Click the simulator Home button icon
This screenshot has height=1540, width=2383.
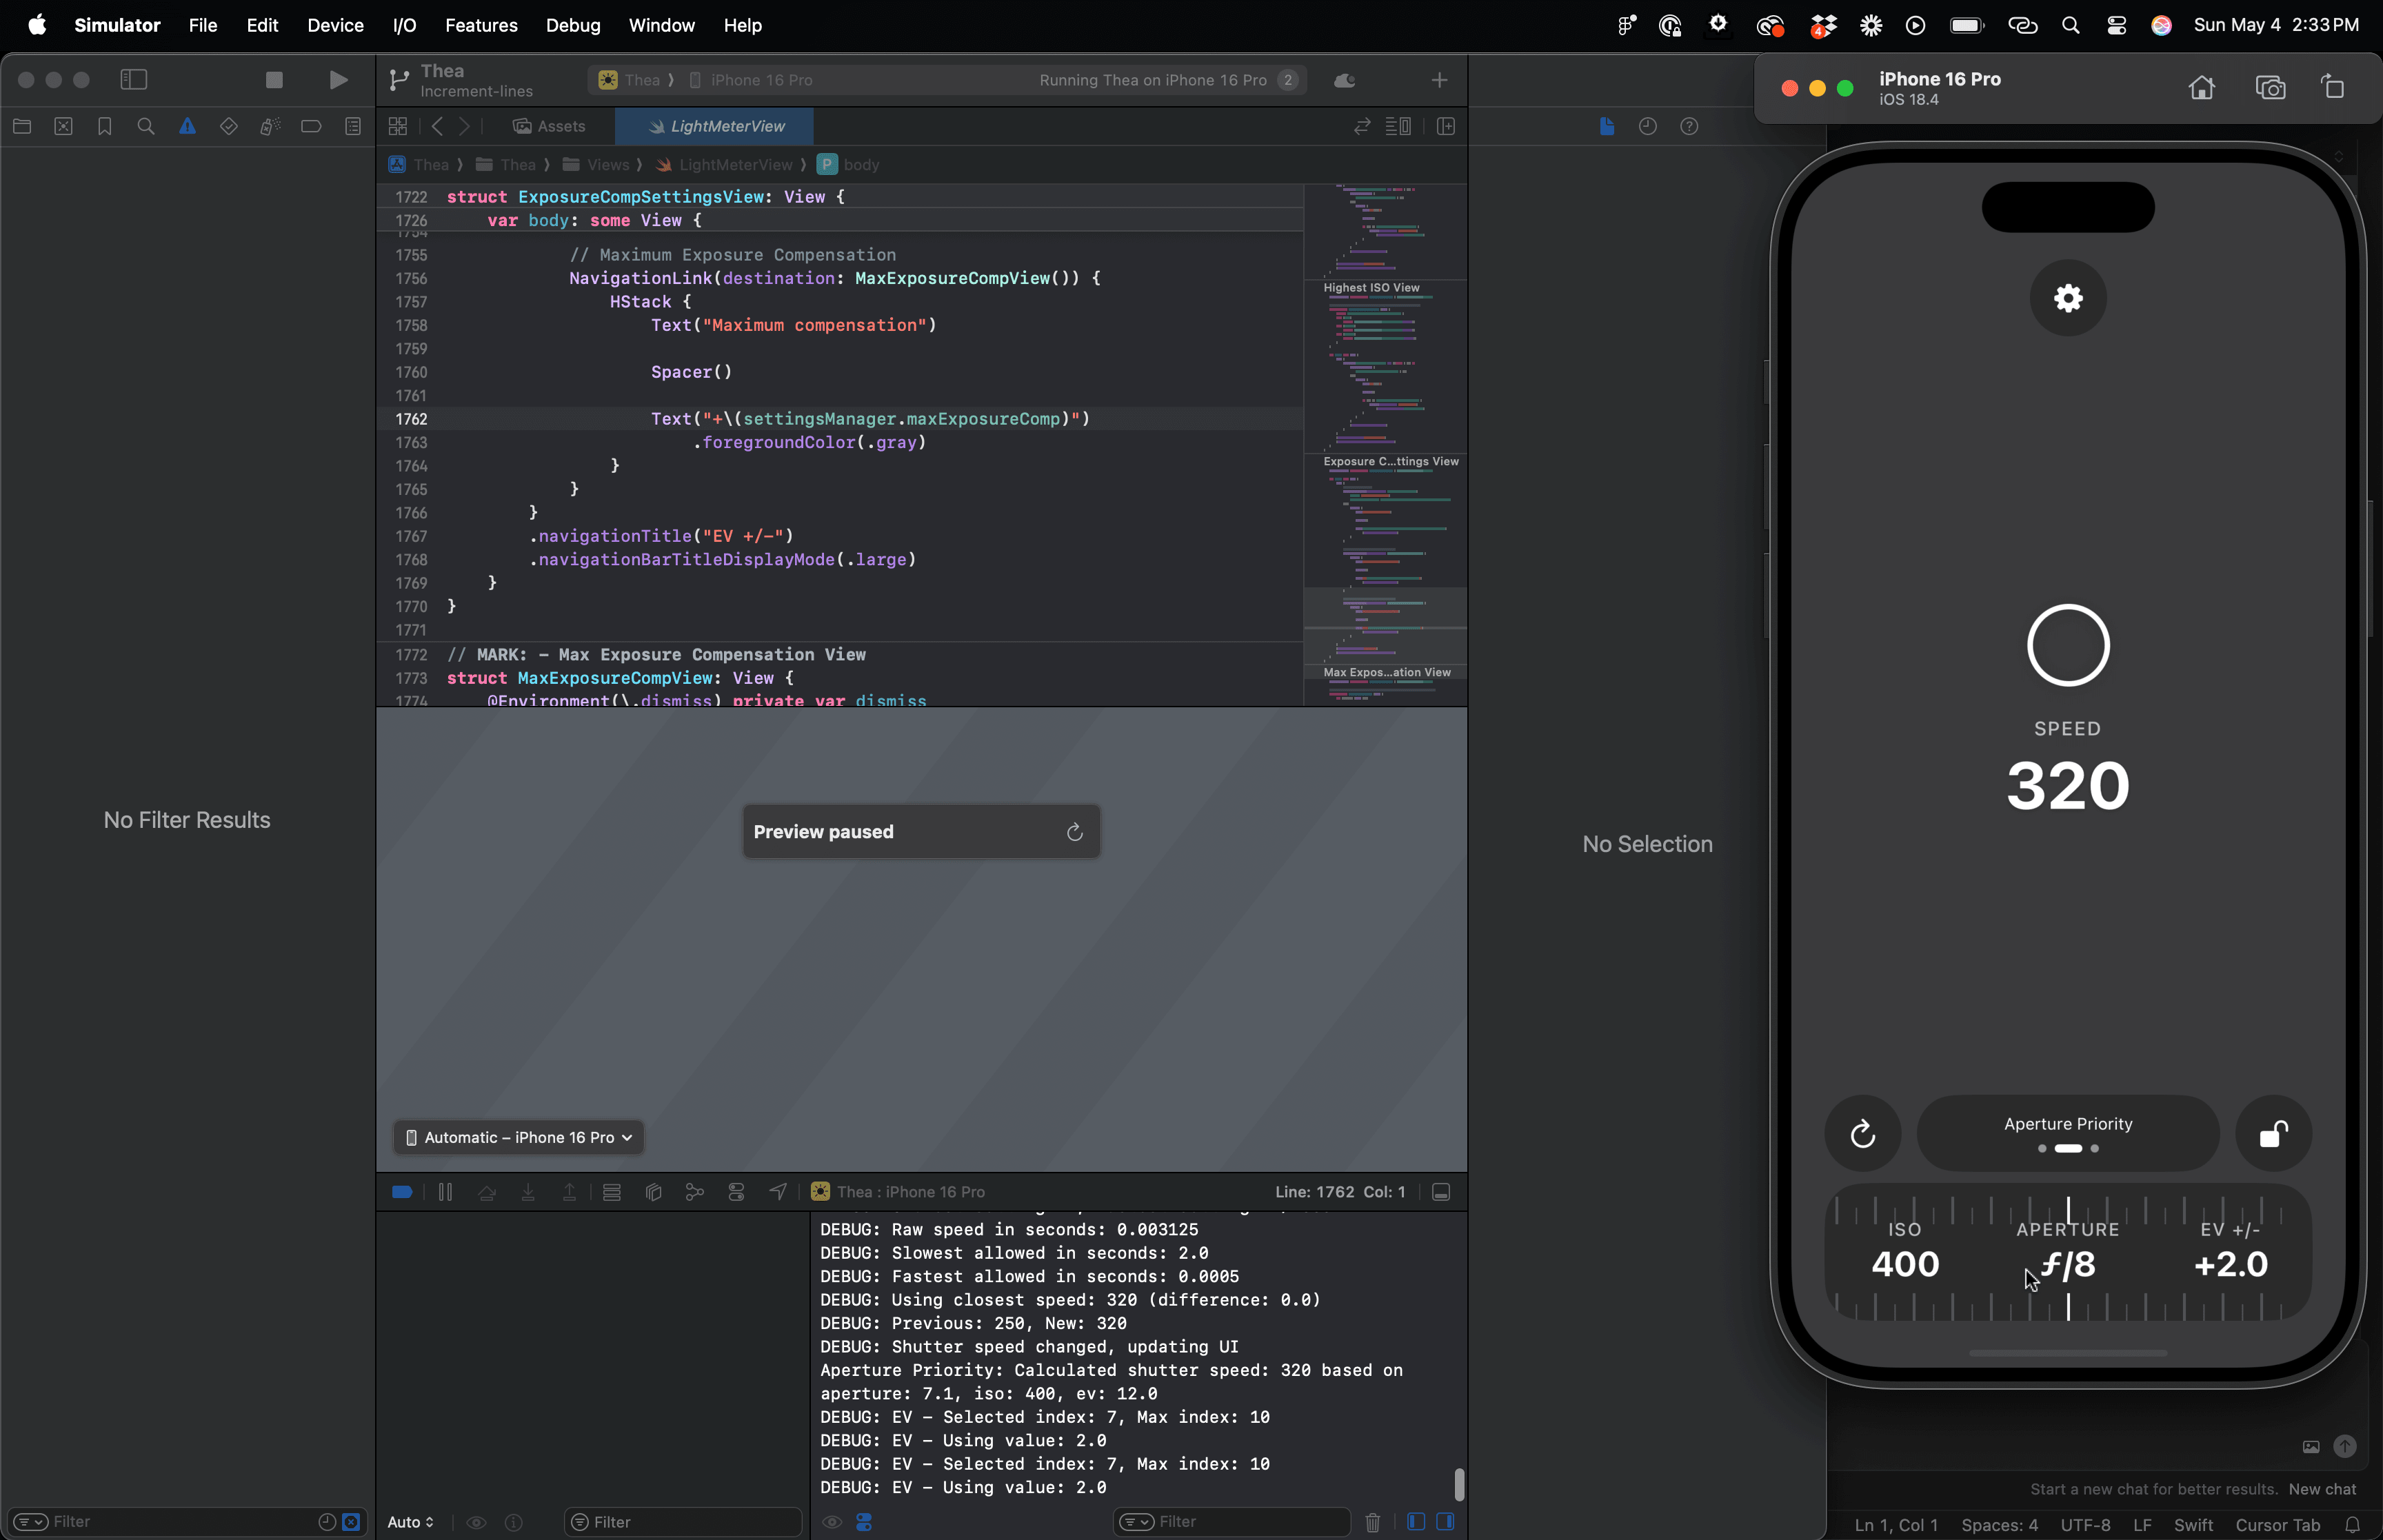(x=2201, y=88)
